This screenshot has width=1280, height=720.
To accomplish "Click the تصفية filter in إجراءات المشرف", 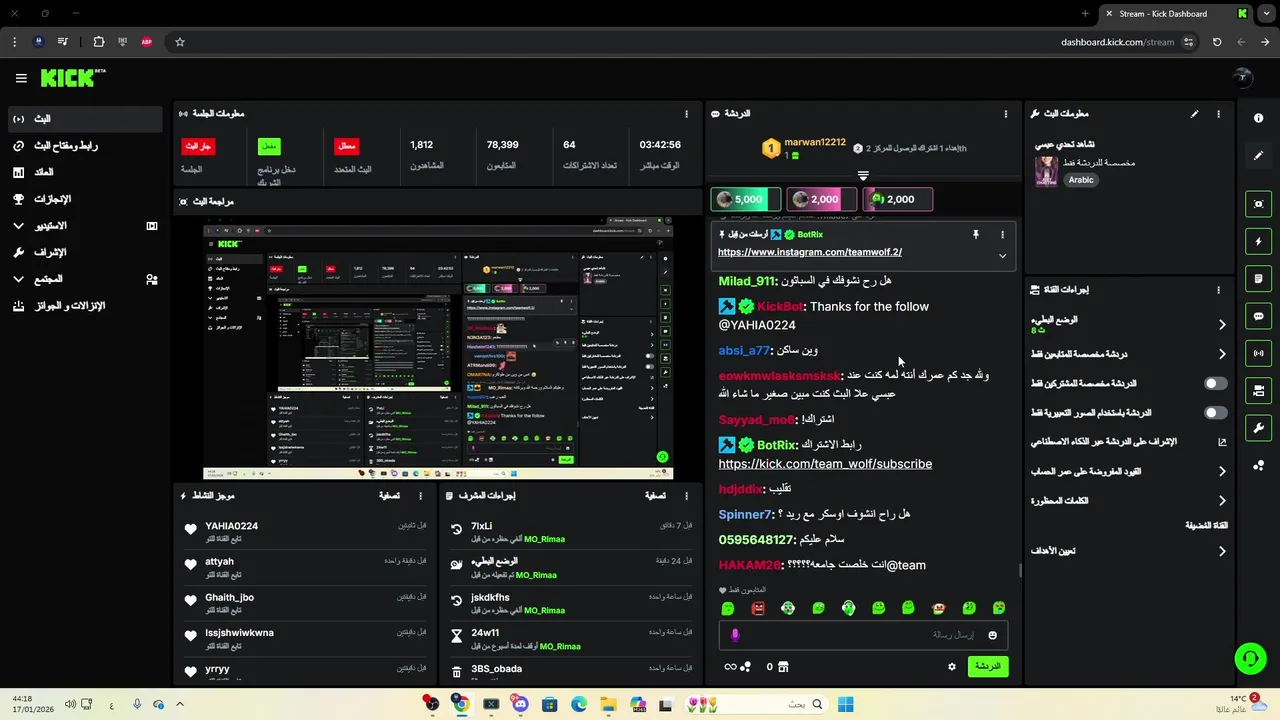I will point(656,496).
